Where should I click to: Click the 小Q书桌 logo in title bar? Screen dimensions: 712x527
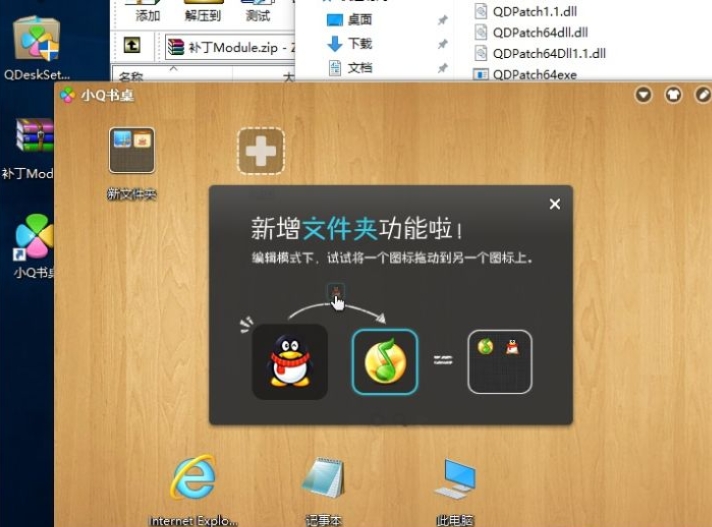[68, 95]
